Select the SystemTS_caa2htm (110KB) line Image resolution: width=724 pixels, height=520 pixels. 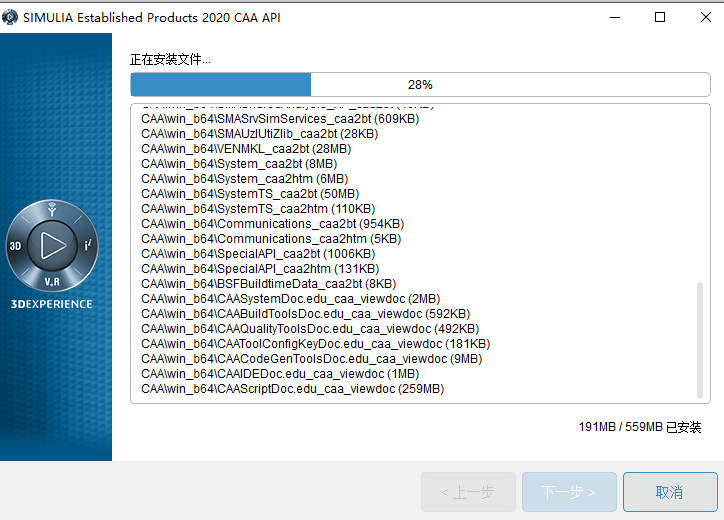click(x=258, y=209)
